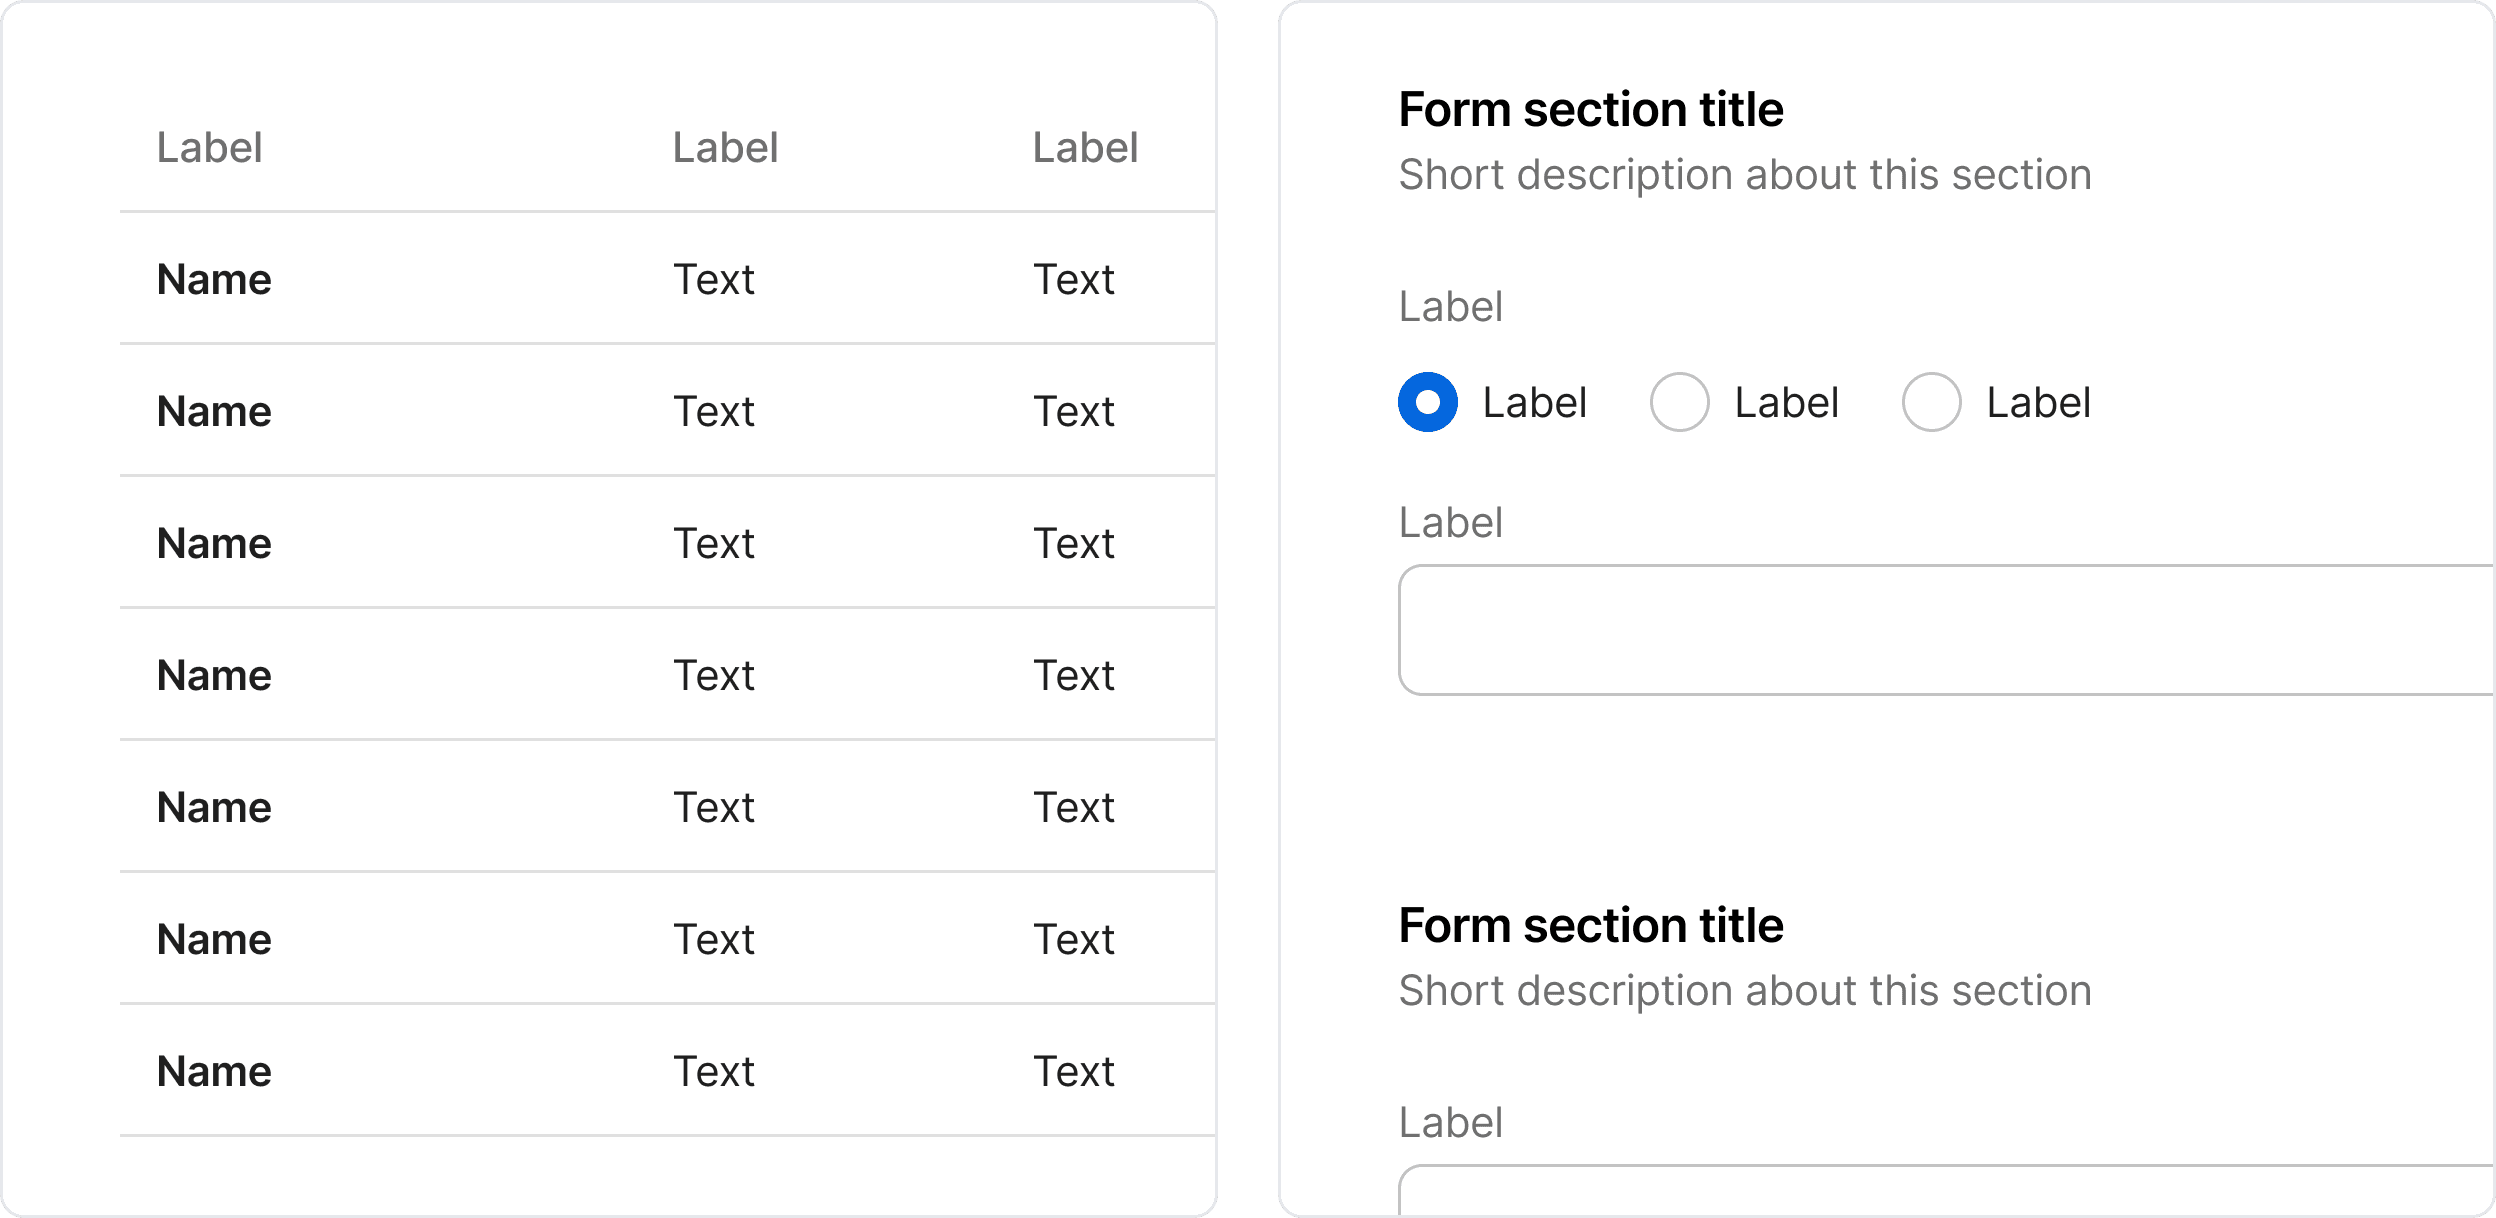Select the checked blue radio button
This screenshot has width=2496, height=1218.
coord(1427,402)
